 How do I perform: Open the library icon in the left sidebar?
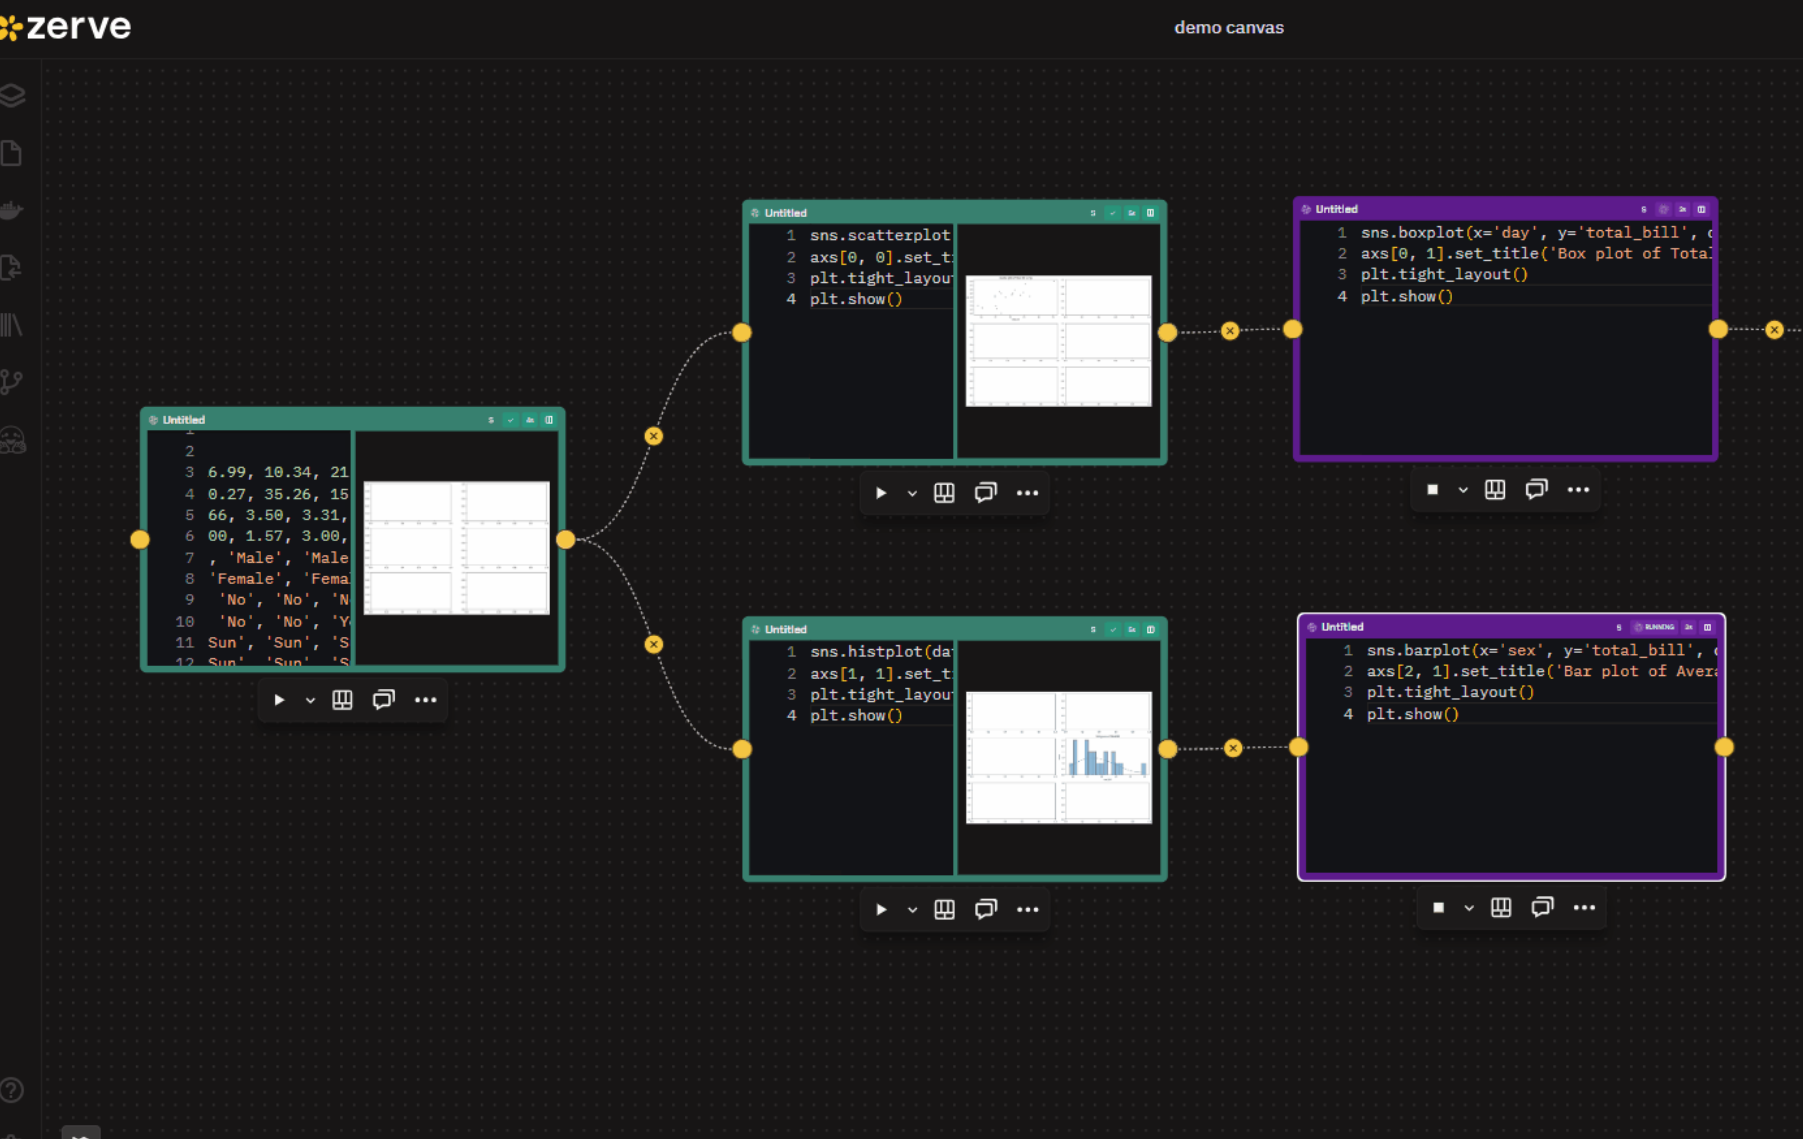pos(12,325)
